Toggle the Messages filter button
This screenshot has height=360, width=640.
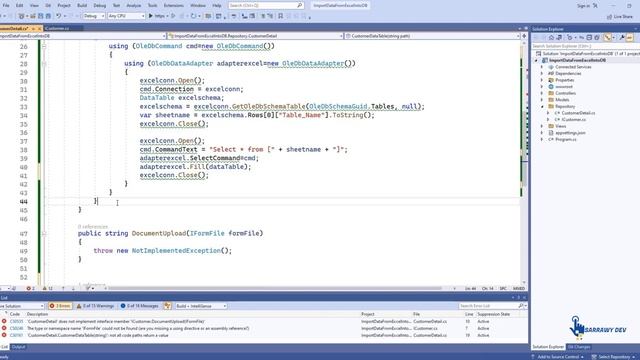pyautogui.click(x=139, y=306)
